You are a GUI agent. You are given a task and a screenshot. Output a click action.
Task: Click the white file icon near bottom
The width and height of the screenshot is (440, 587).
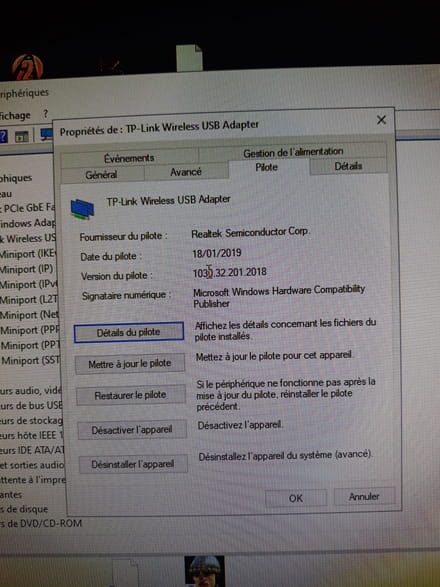point(125,573)
